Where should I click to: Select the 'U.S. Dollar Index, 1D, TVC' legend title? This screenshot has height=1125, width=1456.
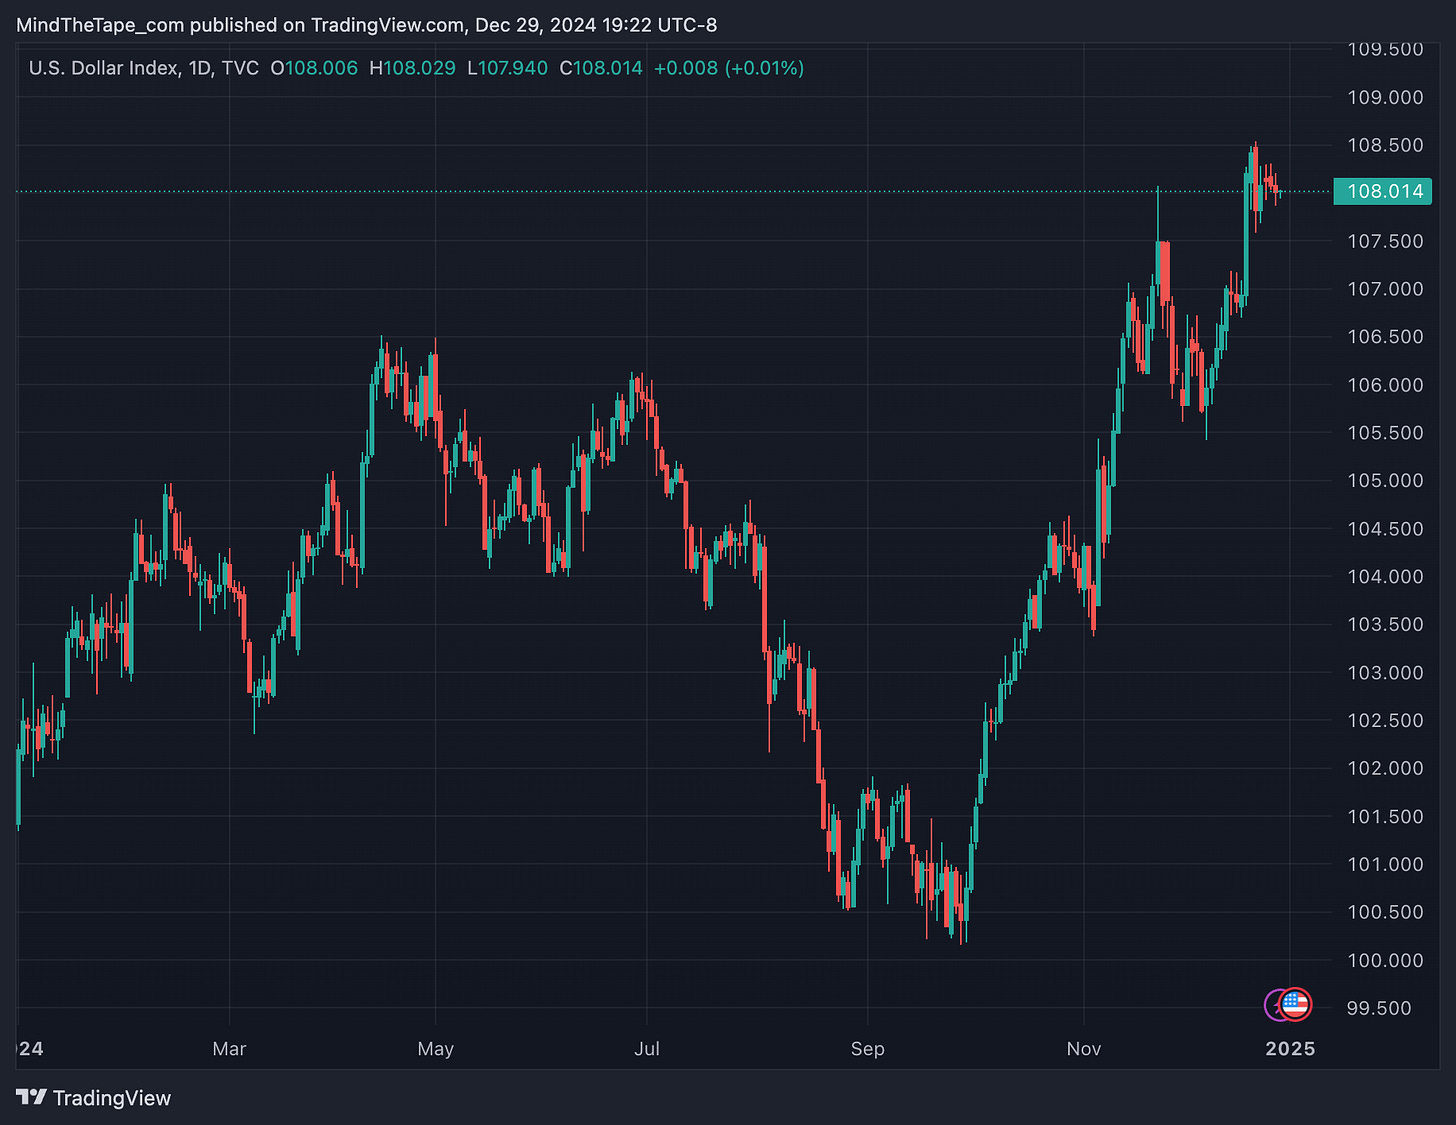tap(144, 68)
